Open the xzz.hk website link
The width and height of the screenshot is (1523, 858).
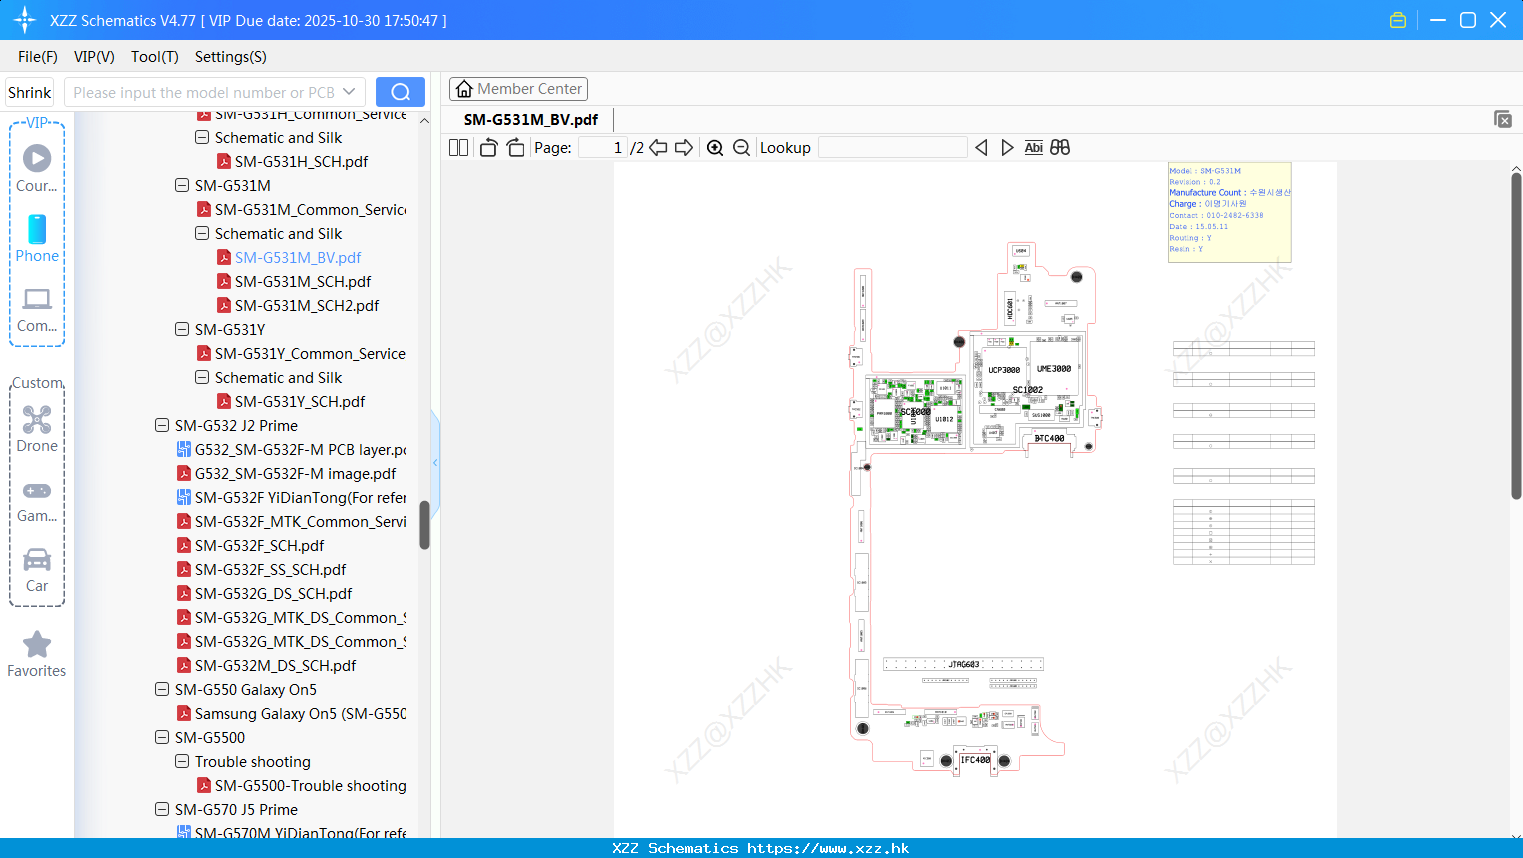tap(828, 848)
